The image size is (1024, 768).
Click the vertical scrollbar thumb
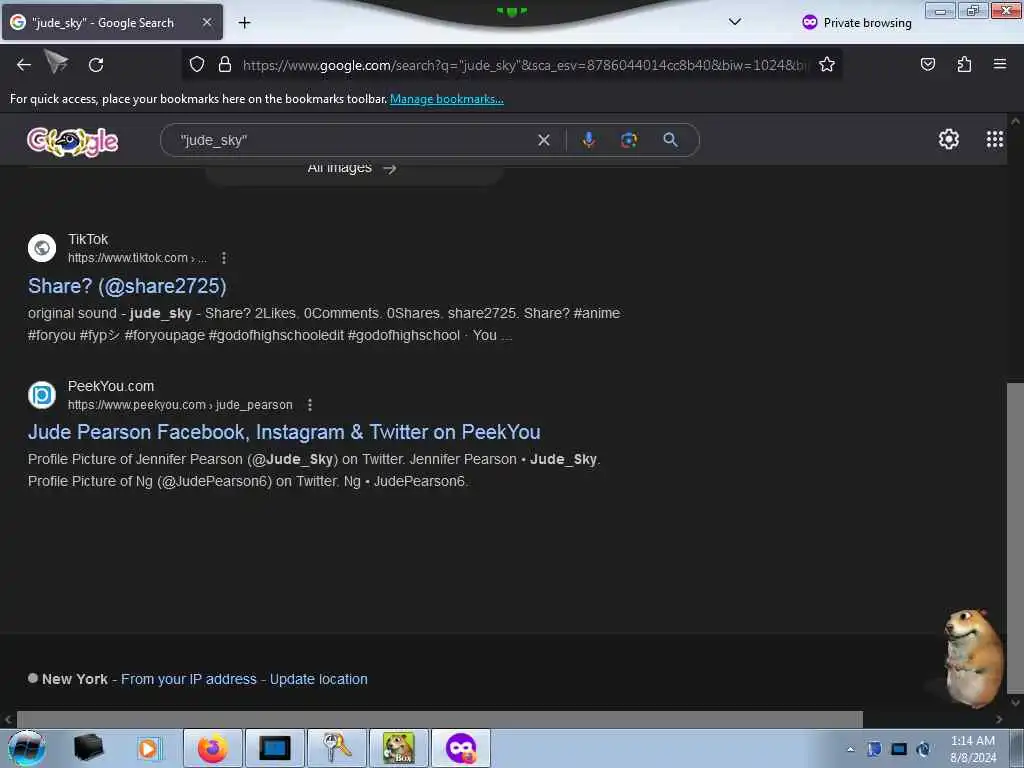(x=1015, y=537)
